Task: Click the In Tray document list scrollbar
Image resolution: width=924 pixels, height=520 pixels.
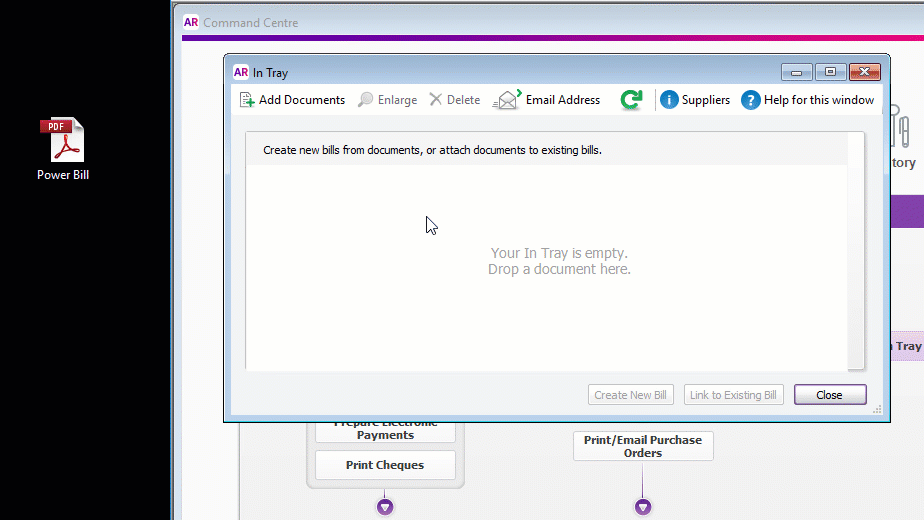Action: pos(856,250)
